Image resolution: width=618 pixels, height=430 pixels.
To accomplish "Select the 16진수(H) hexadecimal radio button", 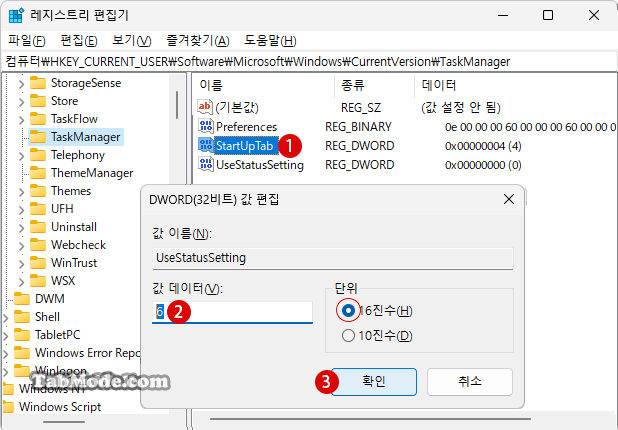I will pos(348,311).
